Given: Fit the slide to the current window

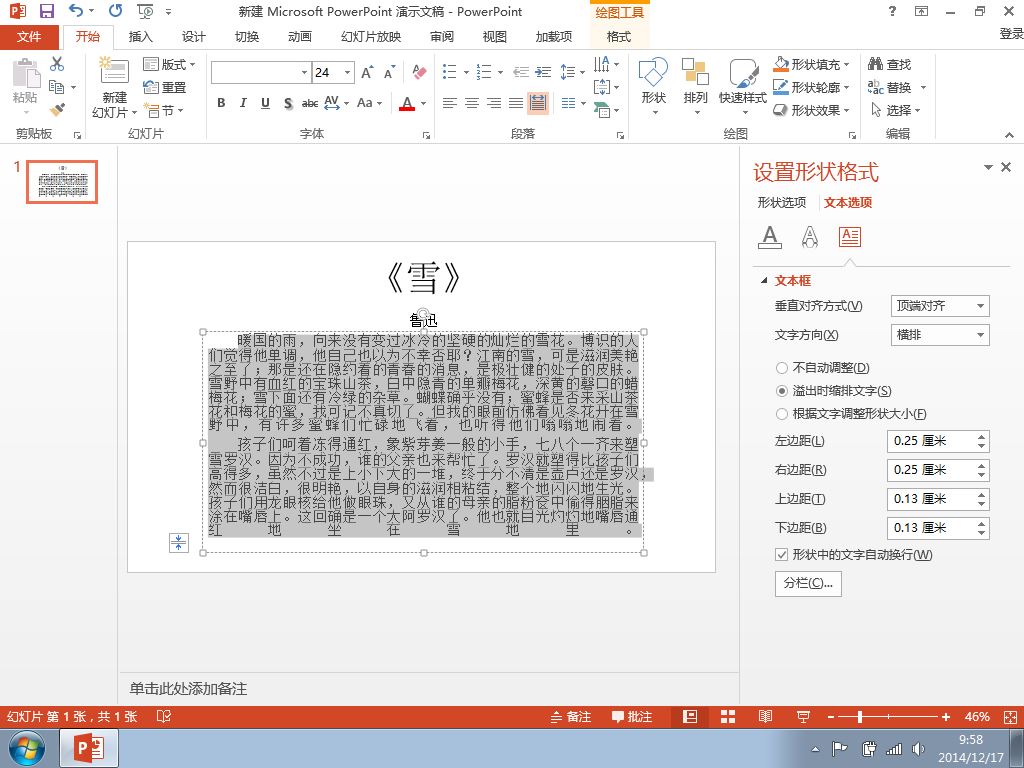Looking at the screenshot, I should (1010, 717).
